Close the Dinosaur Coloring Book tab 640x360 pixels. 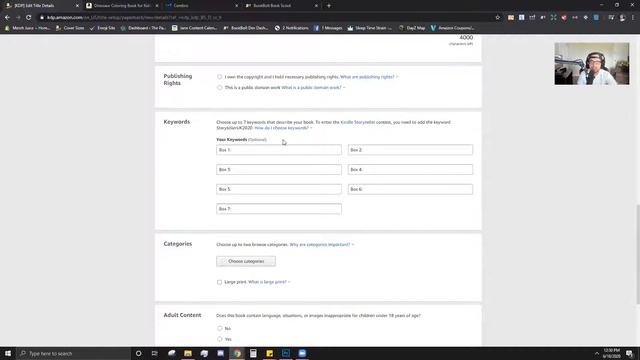[157, 6]
